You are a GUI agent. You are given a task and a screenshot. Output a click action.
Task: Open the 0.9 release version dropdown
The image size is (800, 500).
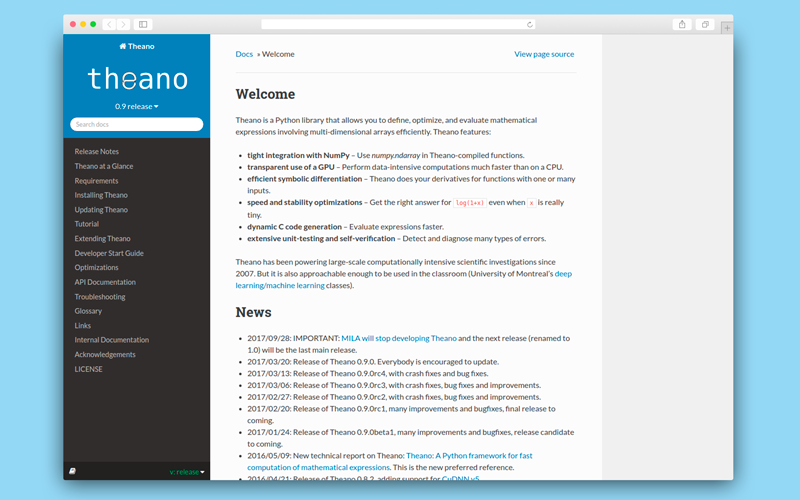coord(136,106)
